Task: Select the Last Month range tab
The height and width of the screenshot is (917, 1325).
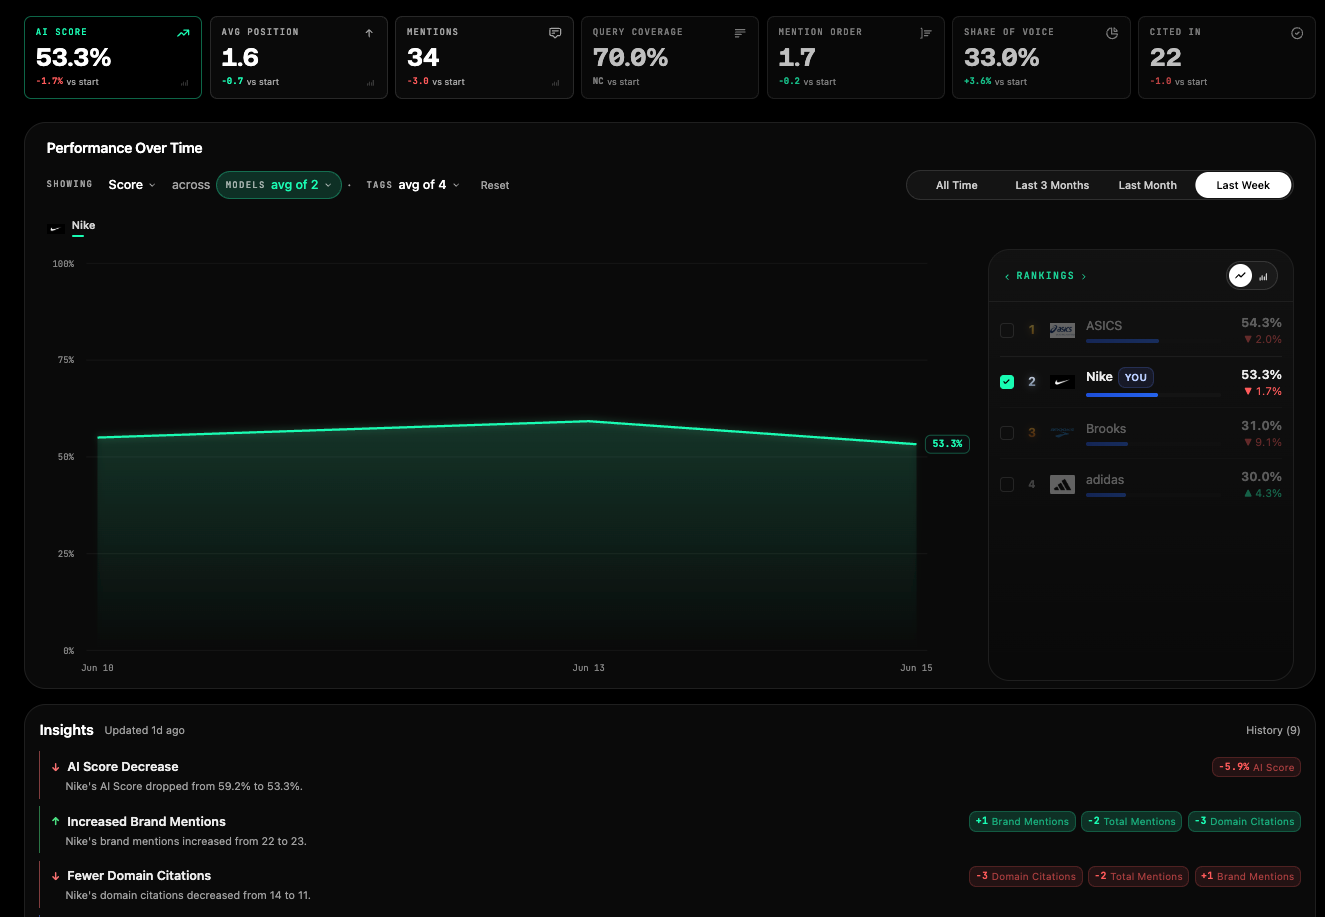Action: (x=1147, y=185)
